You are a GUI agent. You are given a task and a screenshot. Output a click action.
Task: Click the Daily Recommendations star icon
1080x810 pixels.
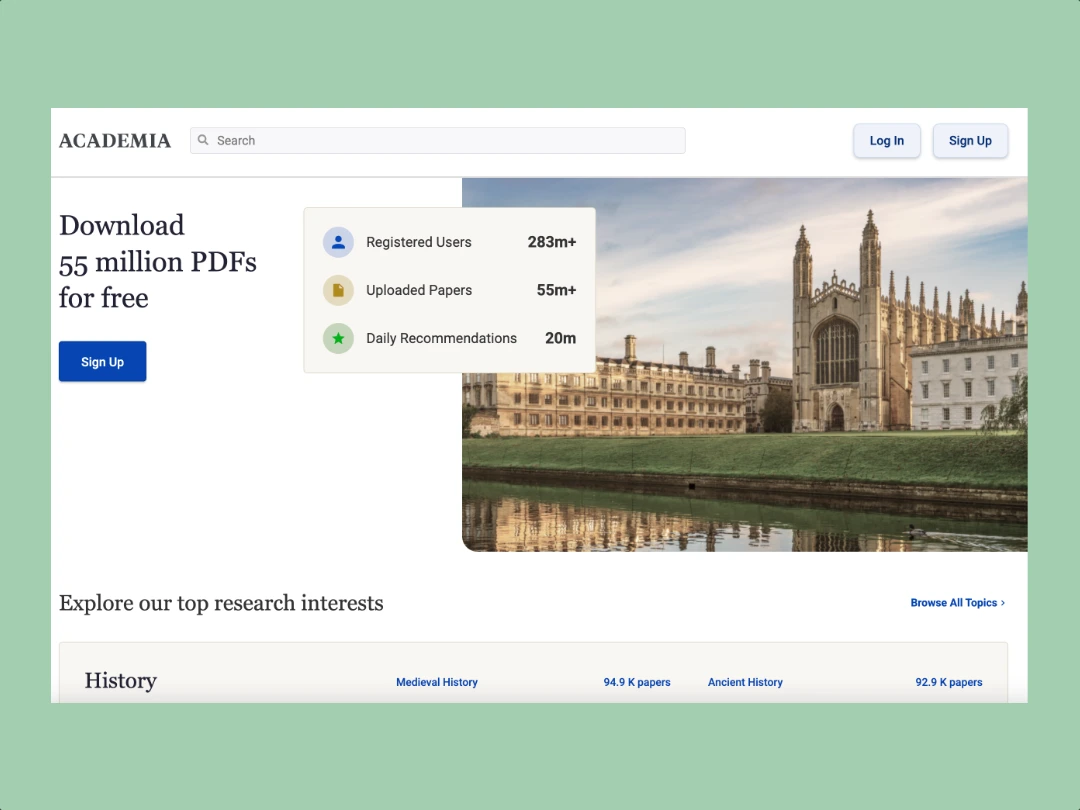(338, 338)
